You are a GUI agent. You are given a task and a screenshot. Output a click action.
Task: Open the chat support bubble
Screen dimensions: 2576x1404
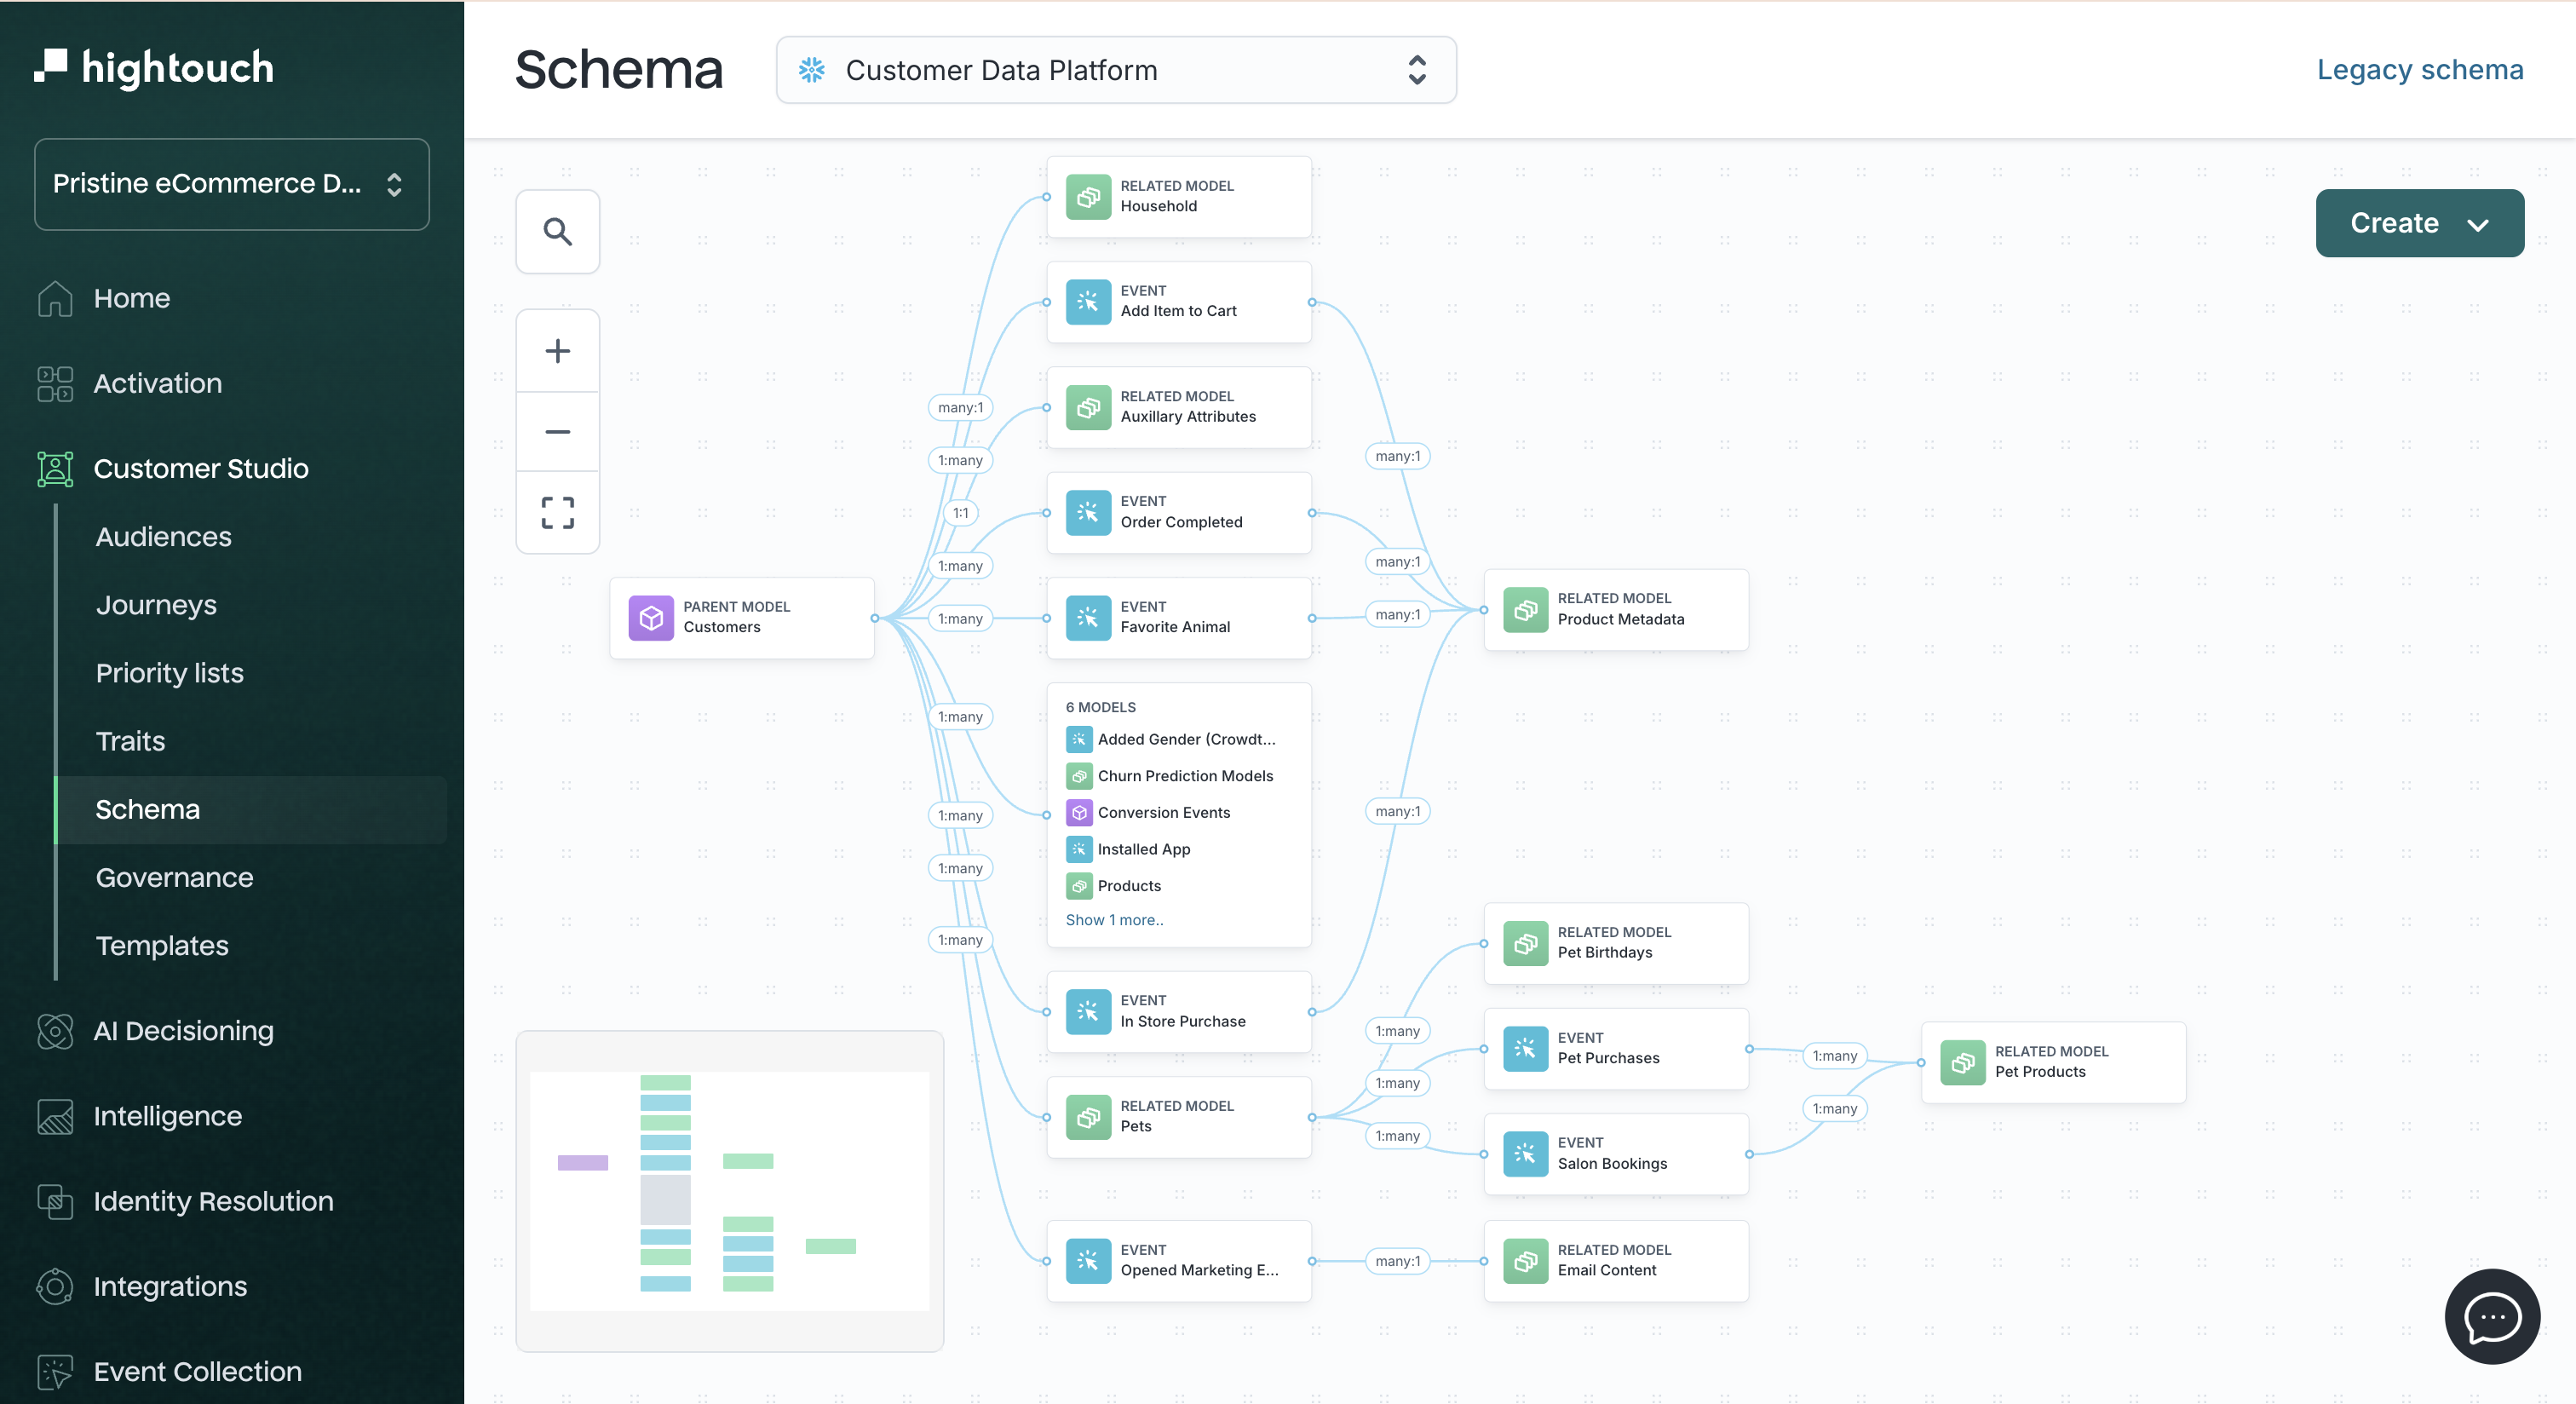click(2492, 1316)
